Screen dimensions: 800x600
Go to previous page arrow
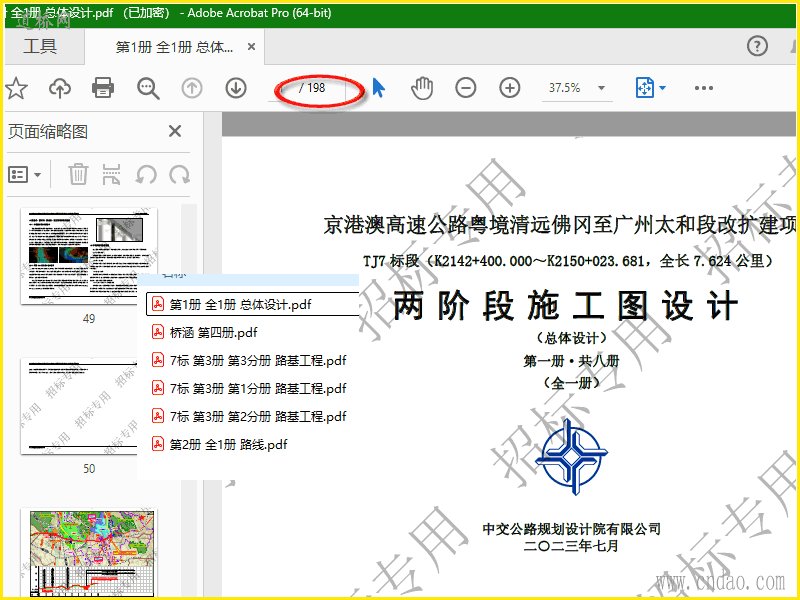[x=192, y=88]
